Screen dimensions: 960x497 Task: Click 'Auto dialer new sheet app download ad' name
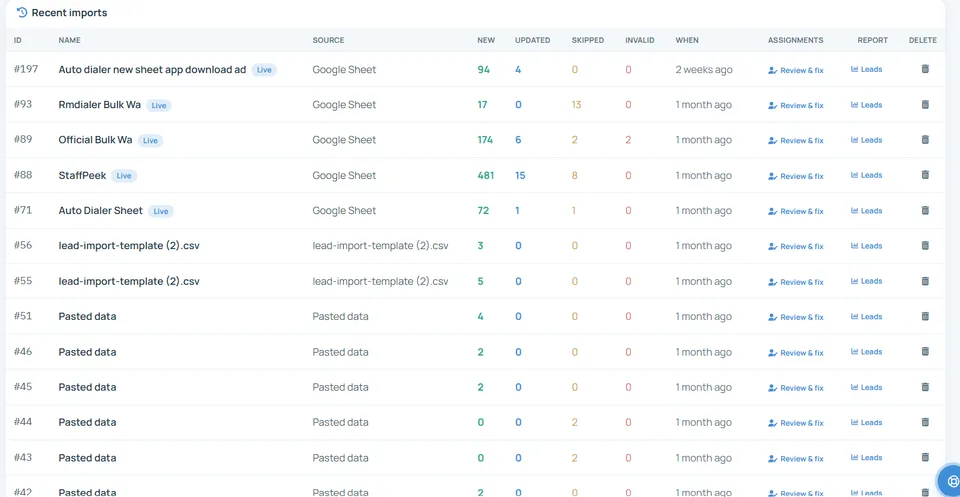coord(152,70)
